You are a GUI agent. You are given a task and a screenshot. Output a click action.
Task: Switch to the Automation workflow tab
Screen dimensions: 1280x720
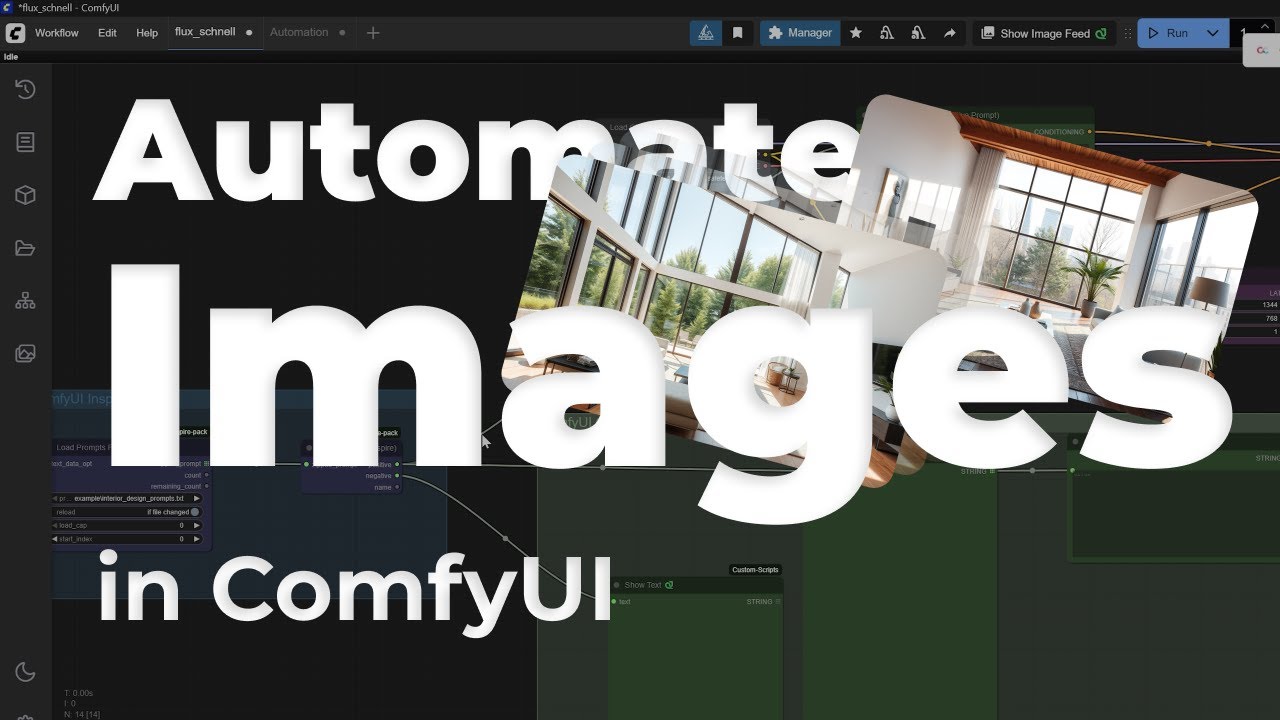click(x=302, y=32)
